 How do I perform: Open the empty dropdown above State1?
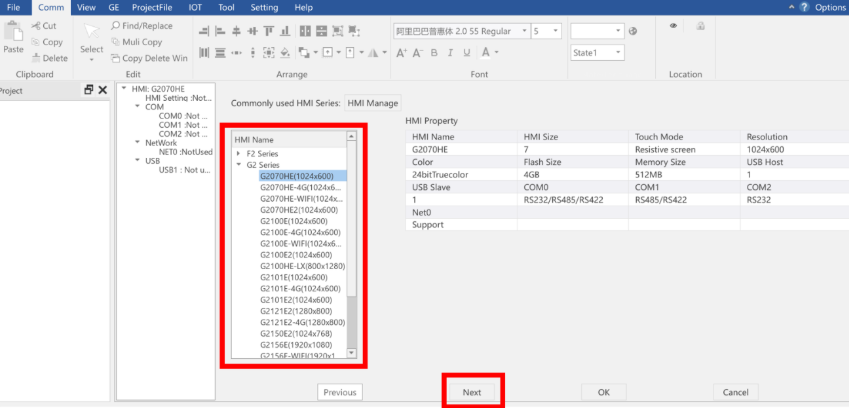[597, 31]
